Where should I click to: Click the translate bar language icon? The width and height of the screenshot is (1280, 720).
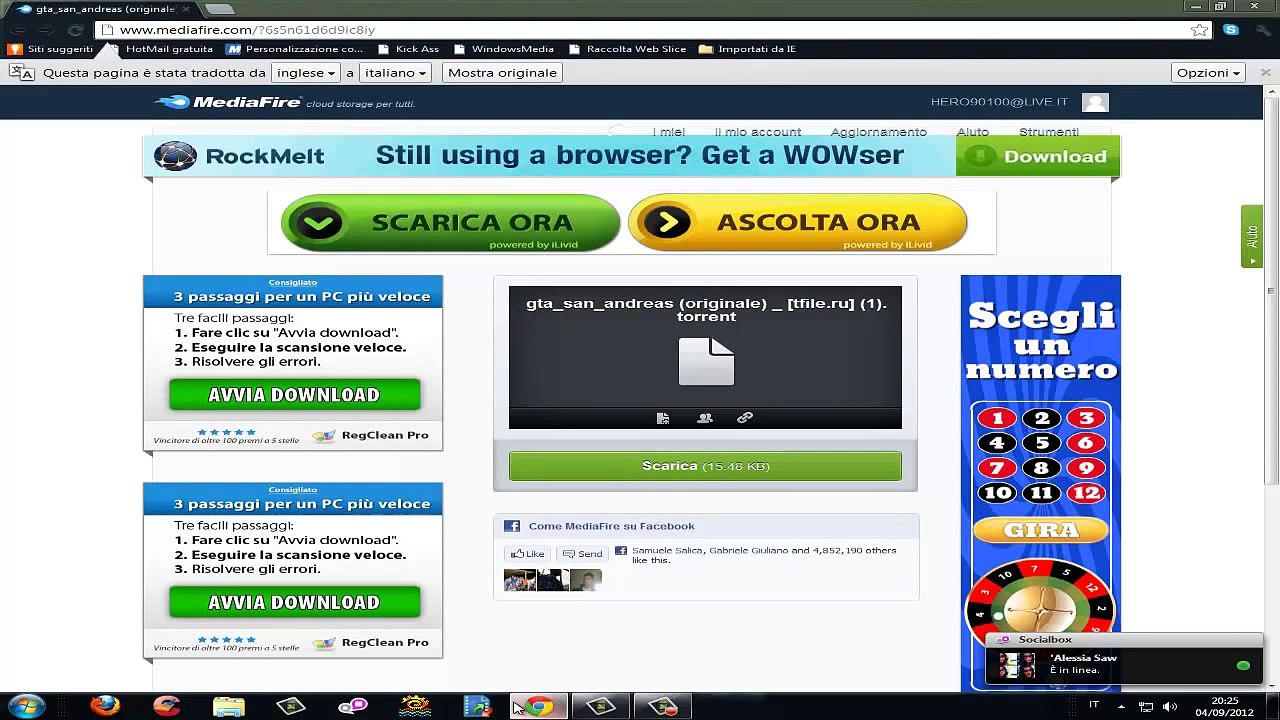pos(22,73)
